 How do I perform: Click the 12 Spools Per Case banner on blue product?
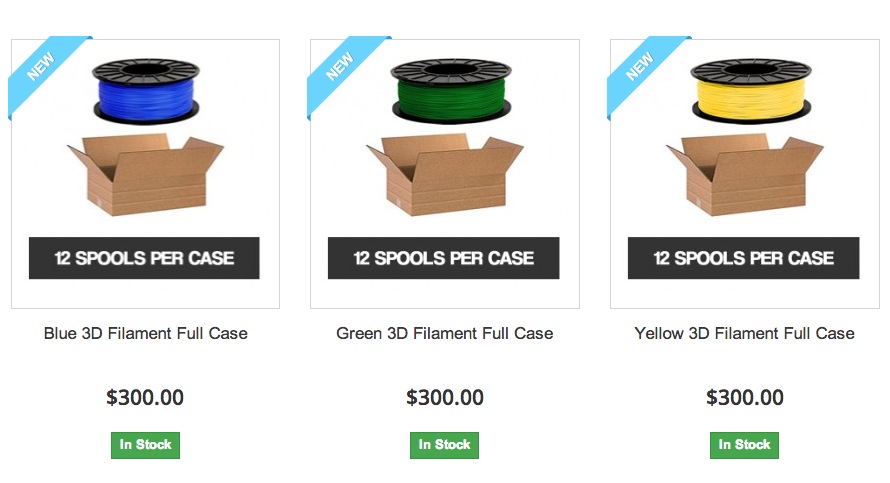[x=144, y=258]
